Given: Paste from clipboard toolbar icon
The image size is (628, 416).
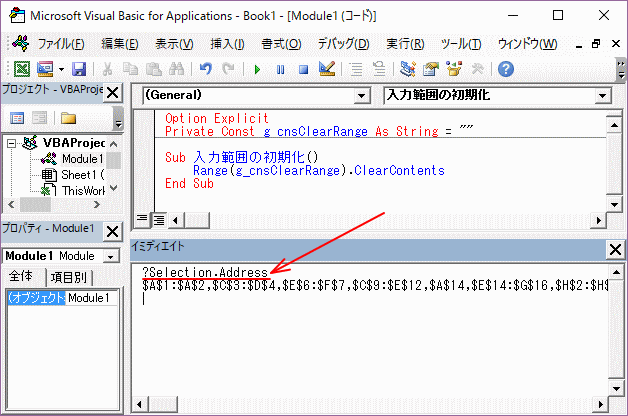Looking at the screenshot, I should (153, 69).
